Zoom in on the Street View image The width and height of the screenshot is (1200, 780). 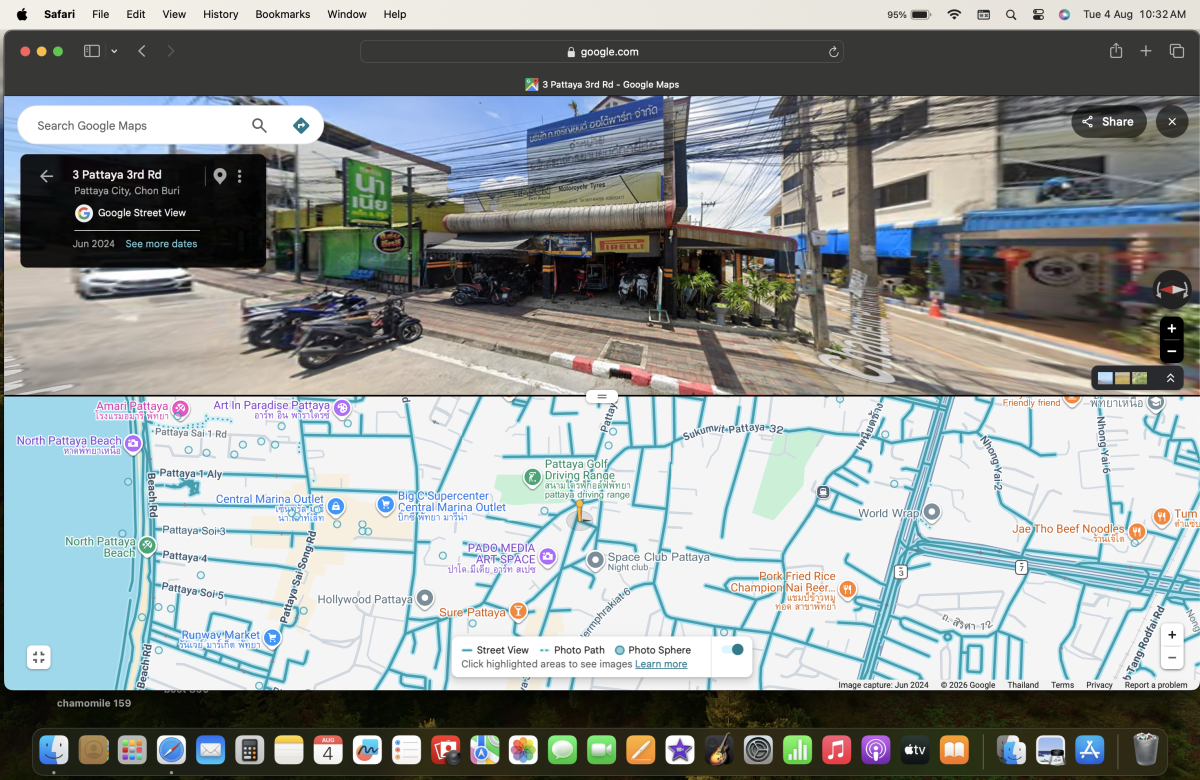[x=1171, y=329]
